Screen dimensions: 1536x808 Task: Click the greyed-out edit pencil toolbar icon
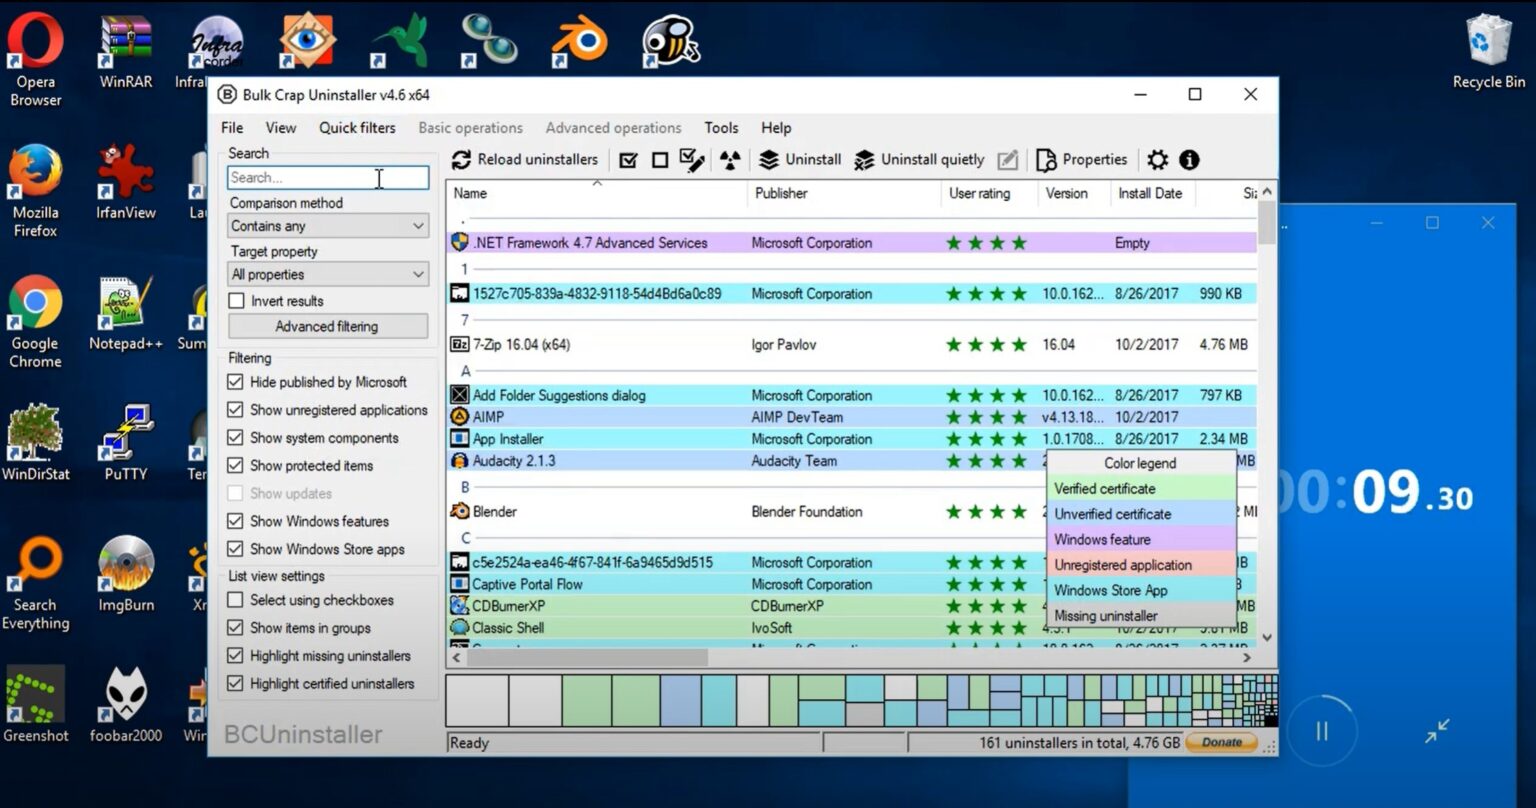1008,160
